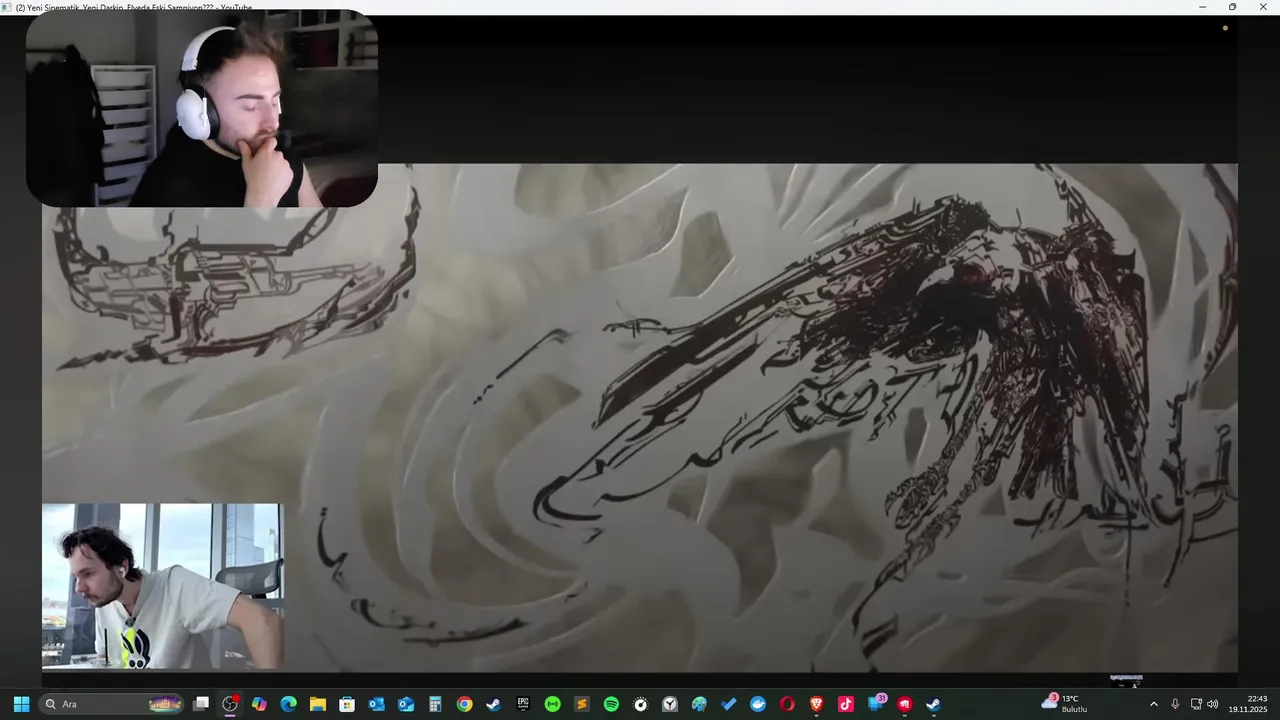Open the blue whale app icon
1280x720 pixels.
click(758, 704)
